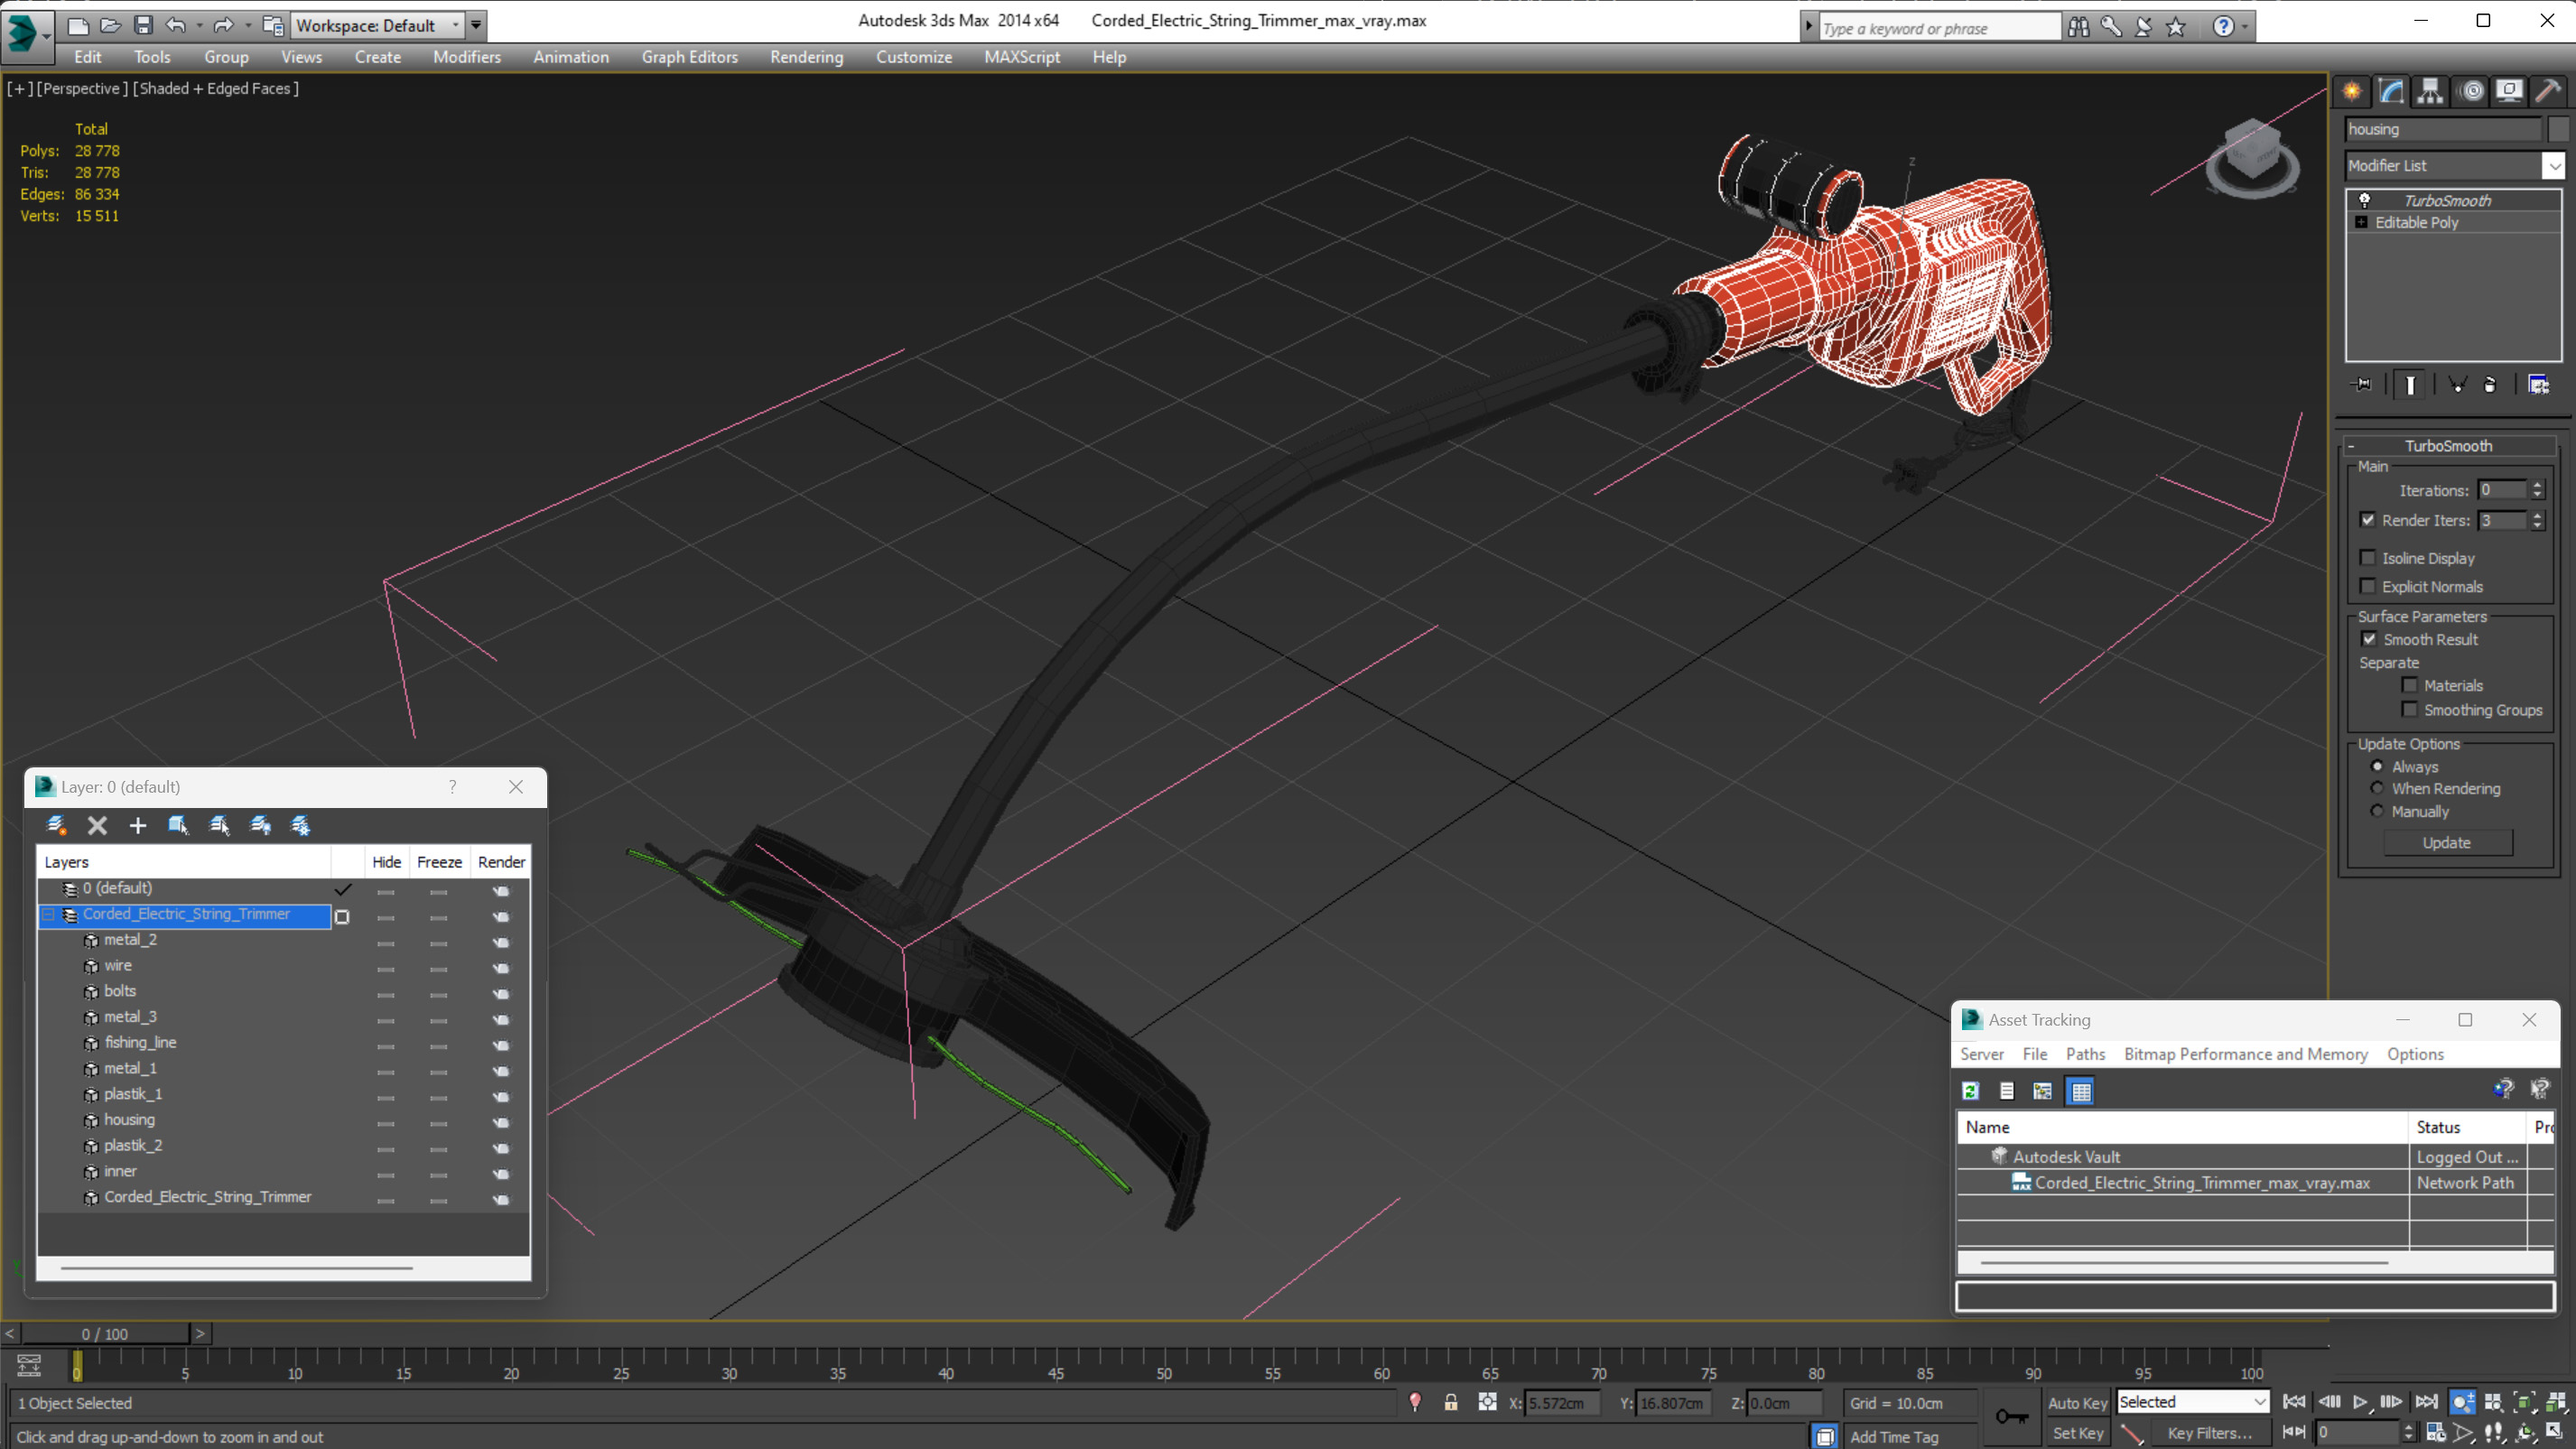Image resolution: width=2576 pixels, height=1449 pixels.
Task: Open the Modifier List dropdown
Action: 2554,165
